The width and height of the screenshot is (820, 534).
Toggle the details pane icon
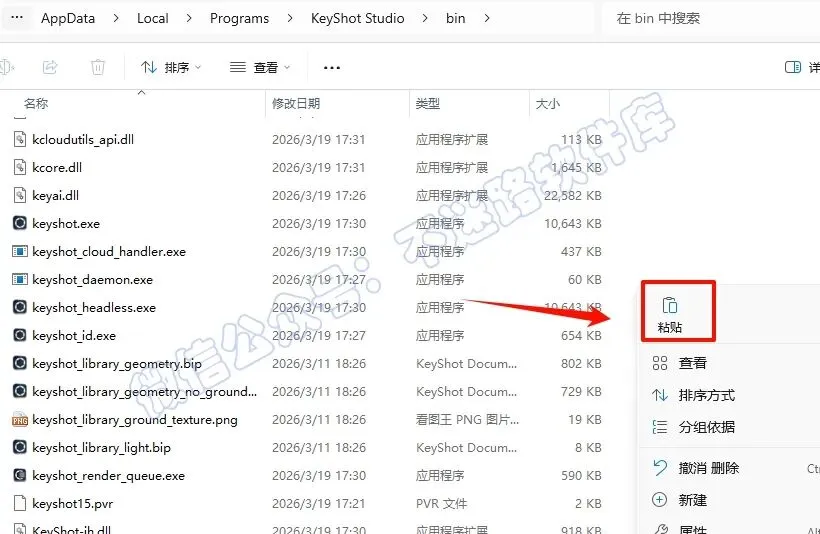pos(793,67)
